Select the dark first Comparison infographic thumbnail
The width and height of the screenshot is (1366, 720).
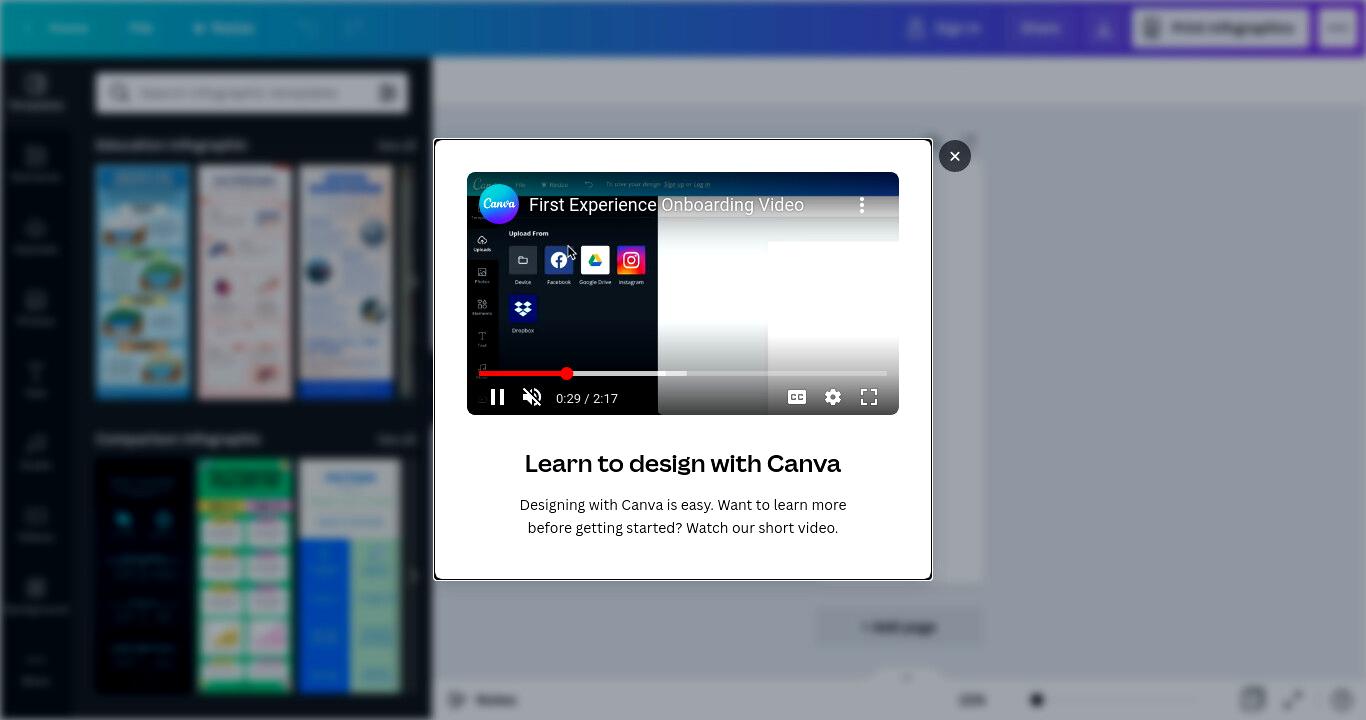pos(143,576)
